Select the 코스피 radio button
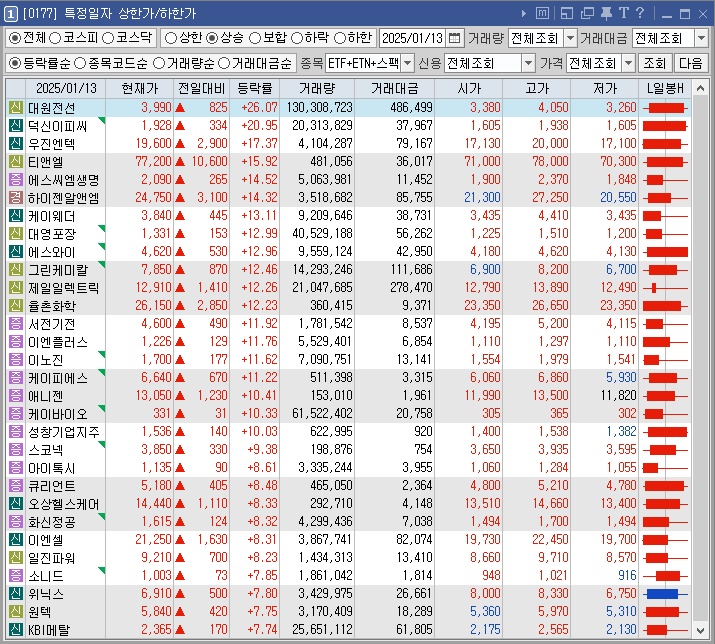The height and width of the screenshot is (644, 715). [55, 38]
